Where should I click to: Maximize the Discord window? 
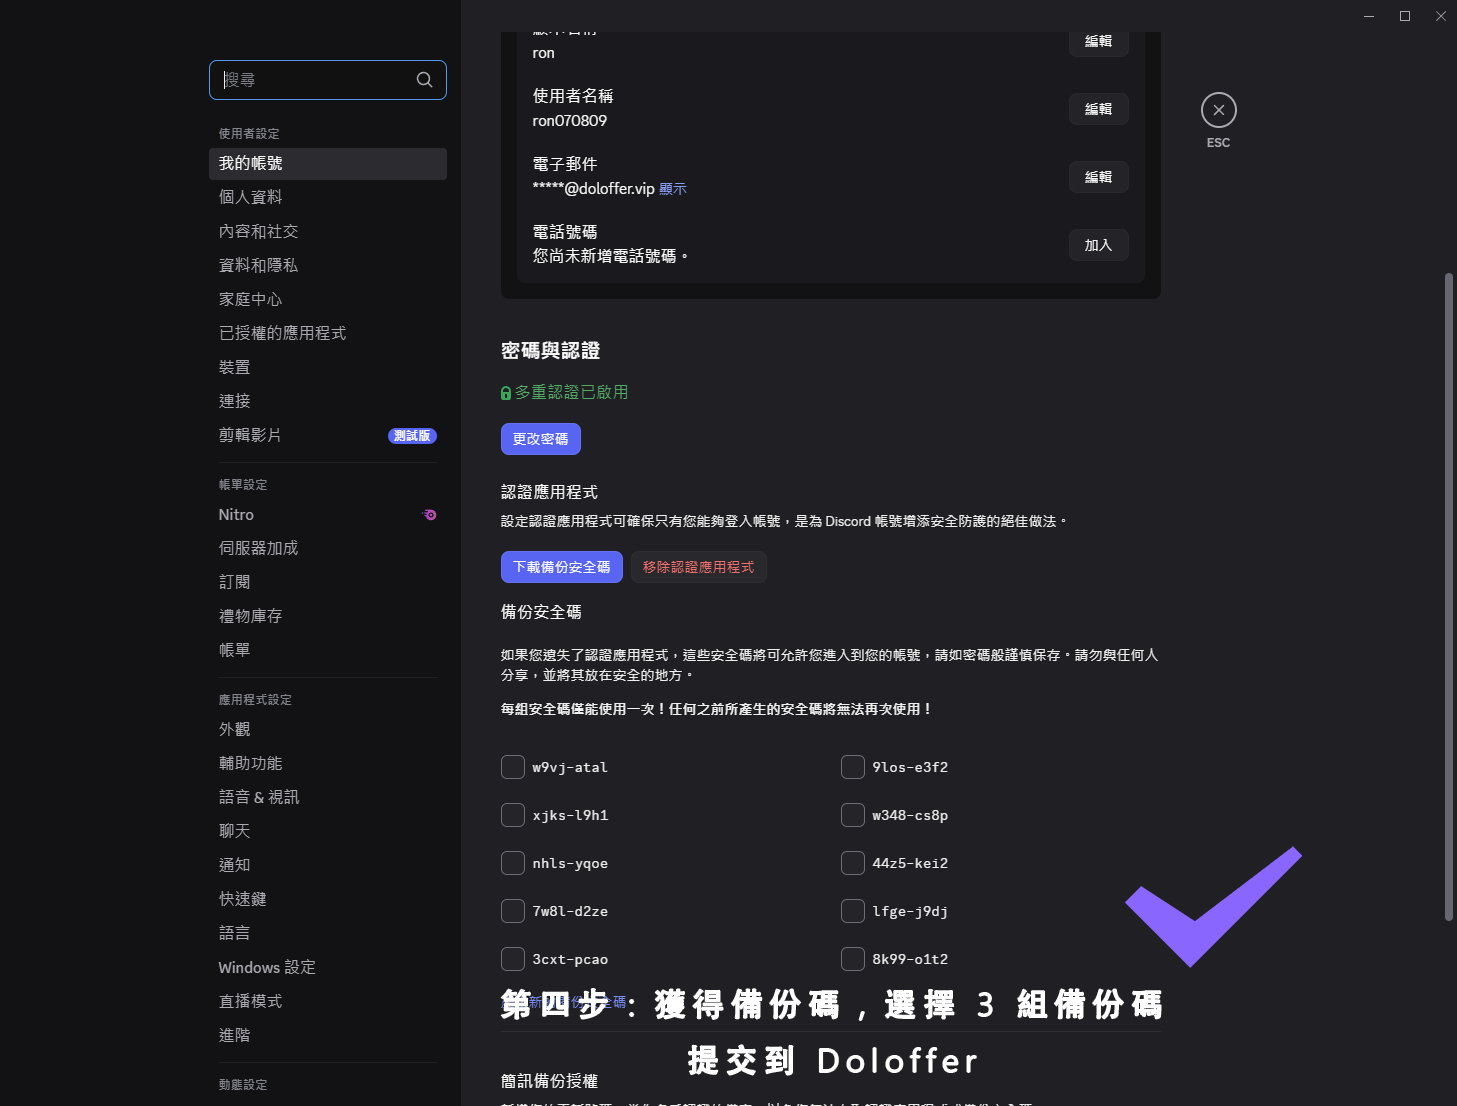tap(1405, 16)
